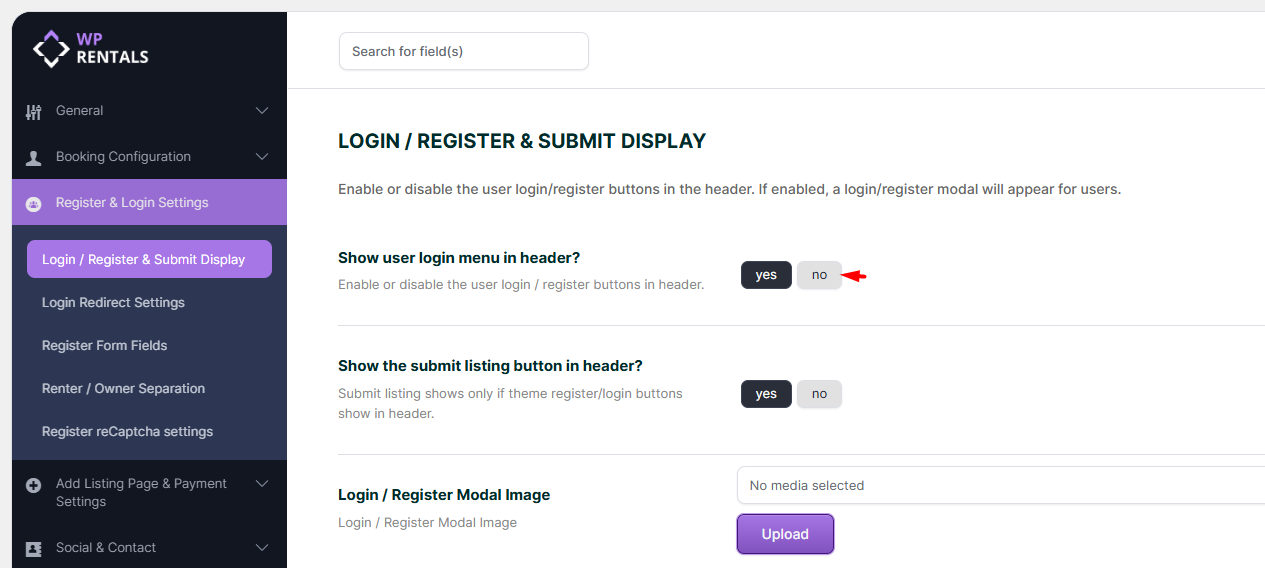Click the General sliders icon
Image resolution: width=1265 pixels, height=568 pixels.
point(34,112)
